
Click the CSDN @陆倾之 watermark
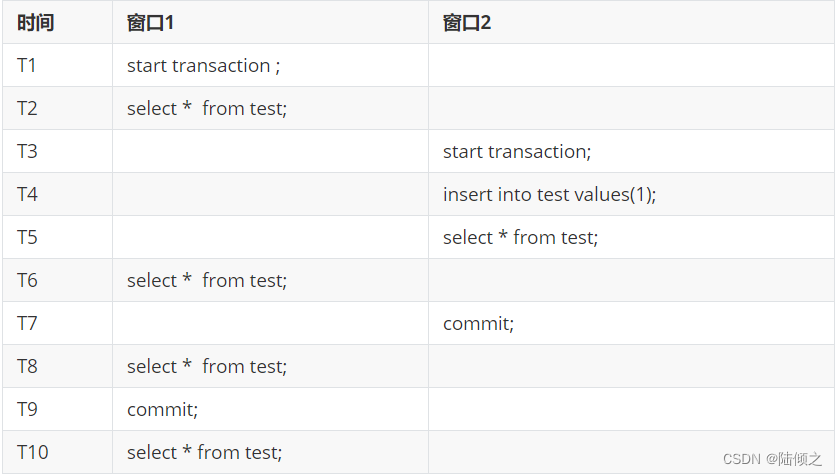pos(772,458)
